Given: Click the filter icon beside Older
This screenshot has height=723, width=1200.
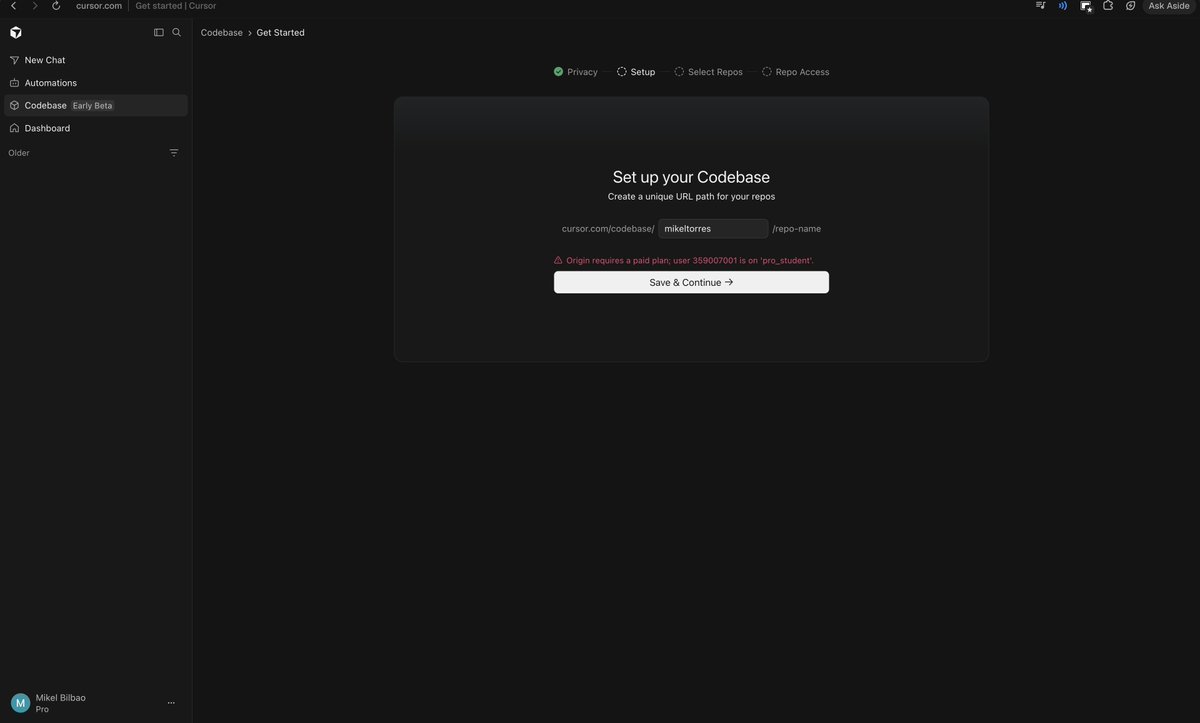Looking at the screenshot, I should pyautogui.click(x=174, y=153).
